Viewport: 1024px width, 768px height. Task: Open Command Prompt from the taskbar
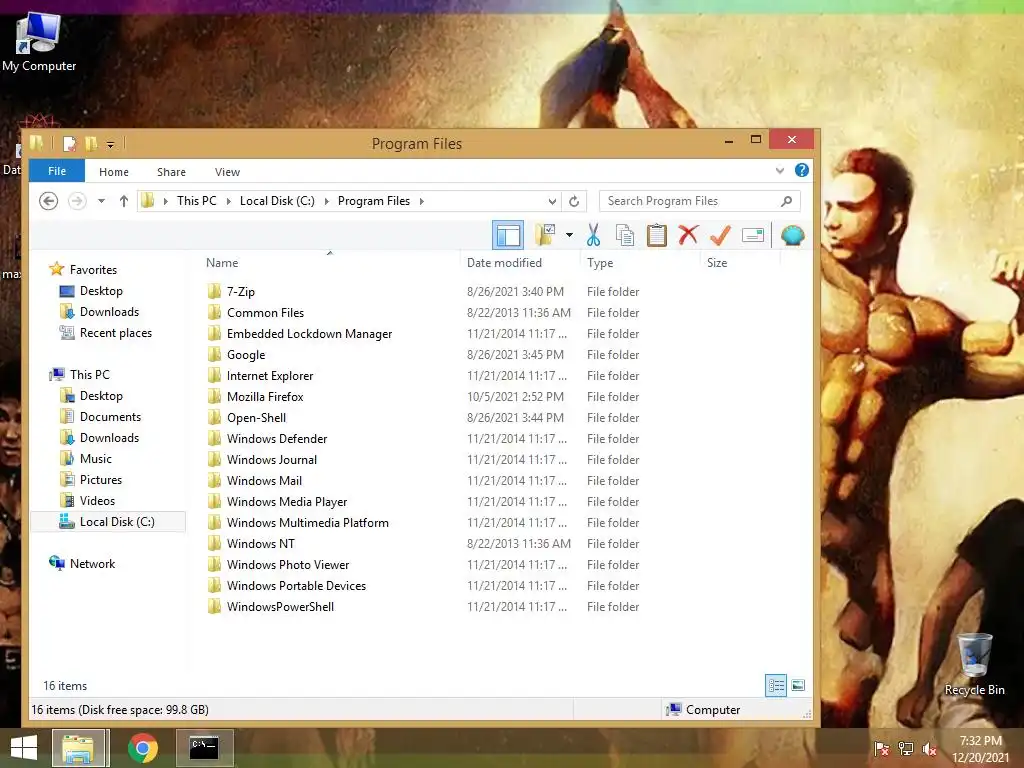coord(204,748)
